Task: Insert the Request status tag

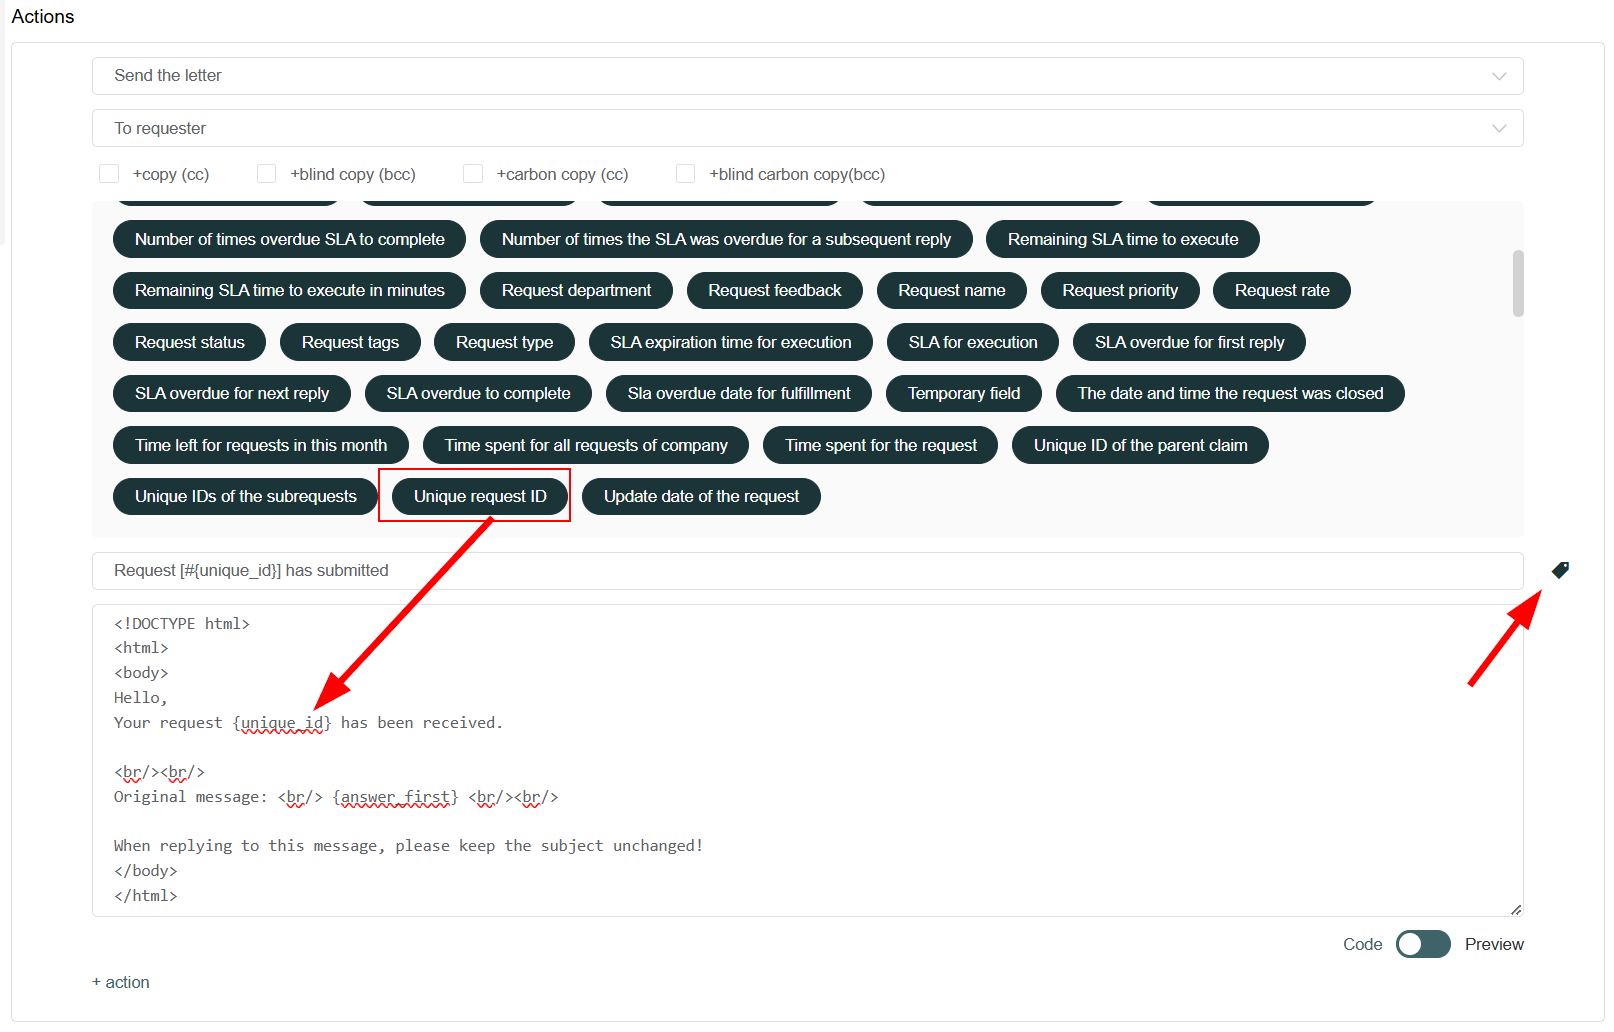Action: coord(189,342)
